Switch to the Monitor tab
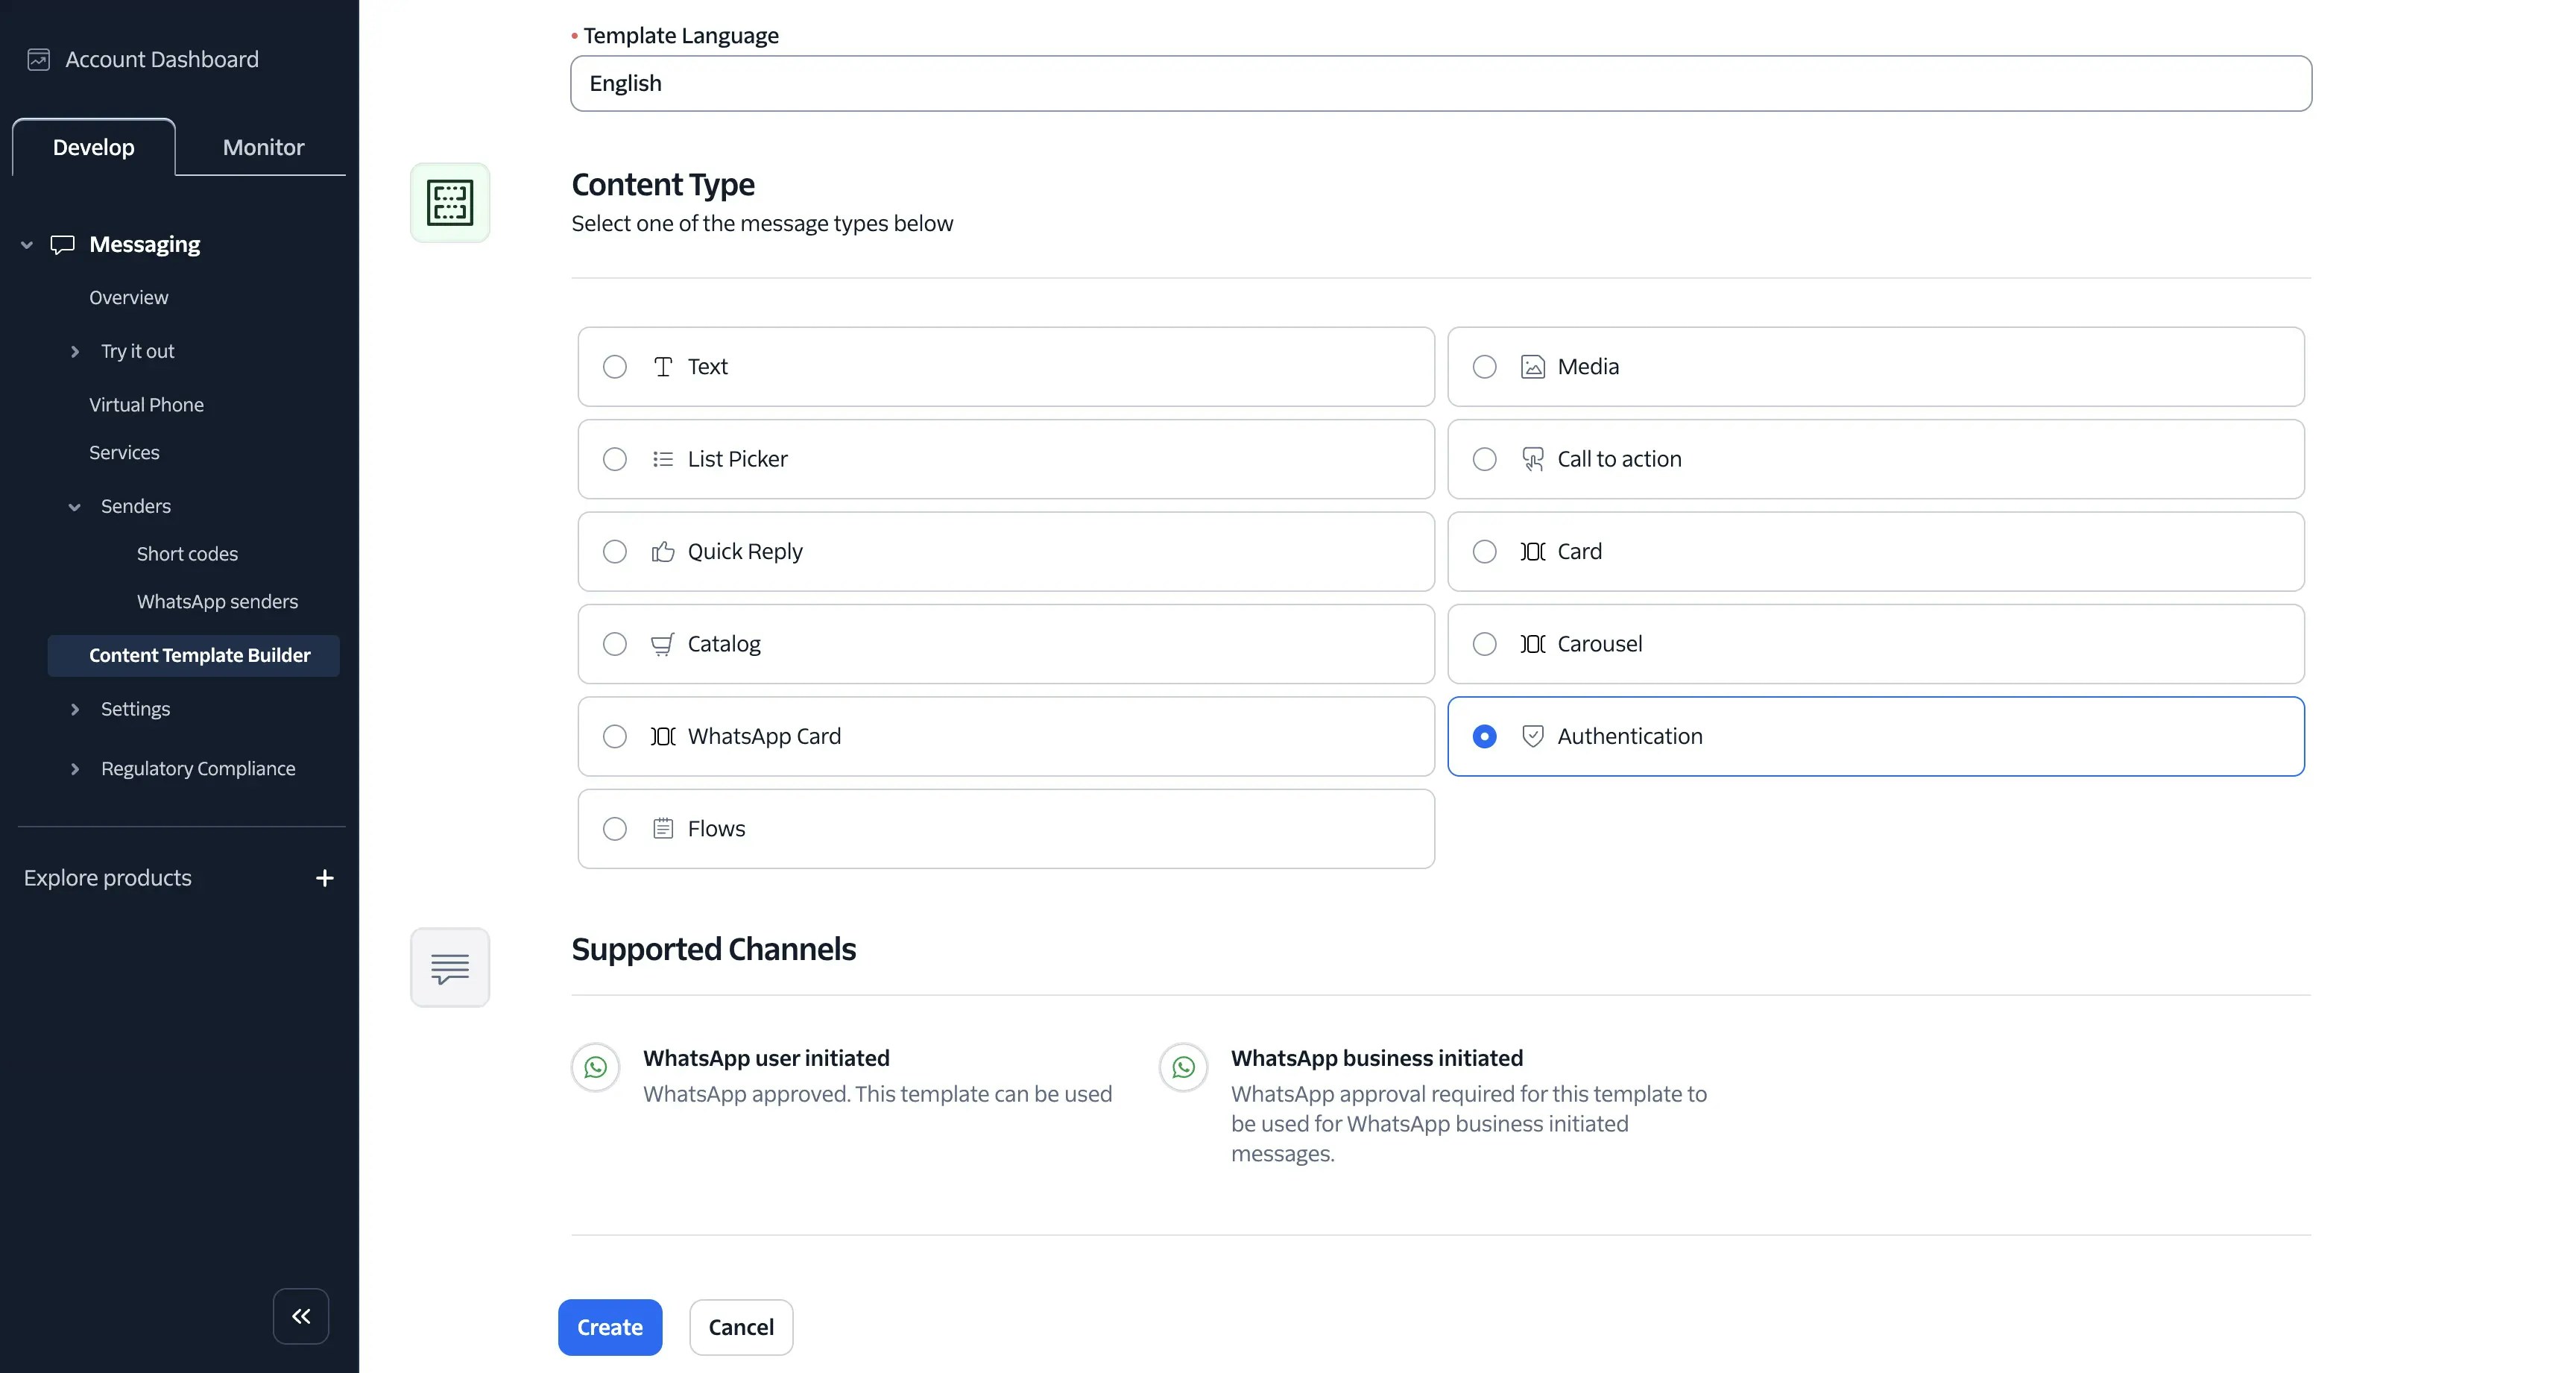 [x=262, y=147]
